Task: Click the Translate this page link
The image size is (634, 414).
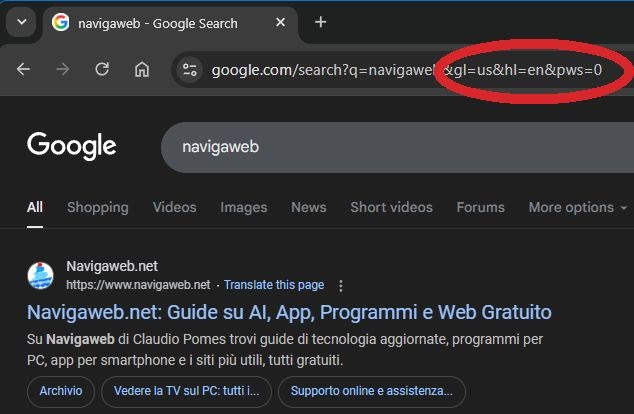Action: coord(273,285)
